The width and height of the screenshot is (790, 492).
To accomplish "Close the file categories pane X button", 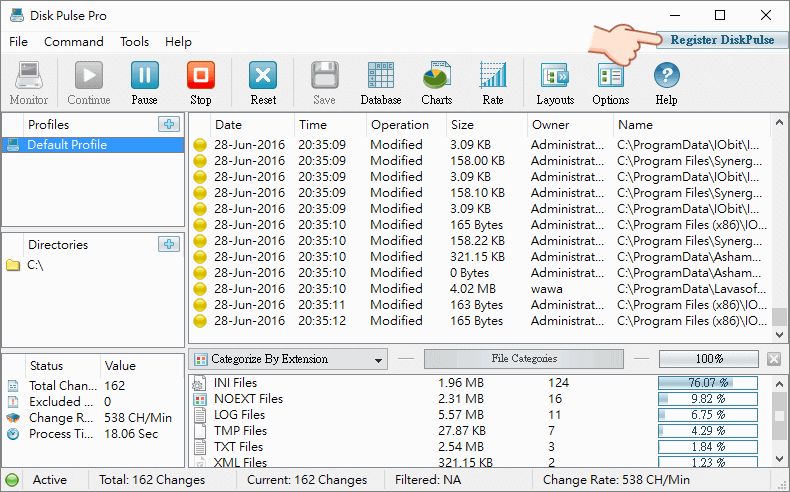I will point(774,359).
